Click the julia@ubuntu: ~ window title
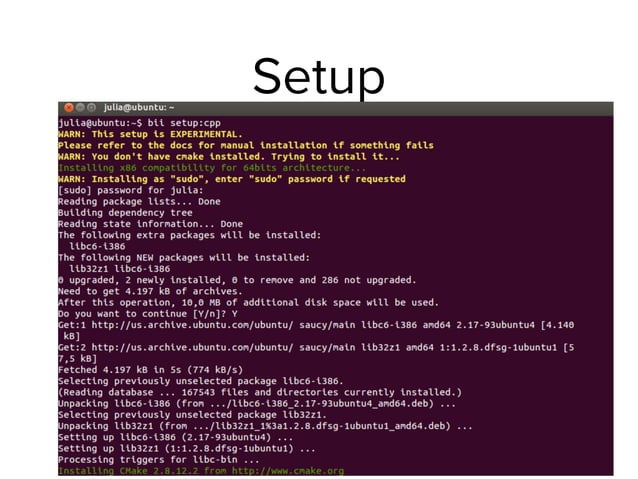 click(x=139, y=107)
